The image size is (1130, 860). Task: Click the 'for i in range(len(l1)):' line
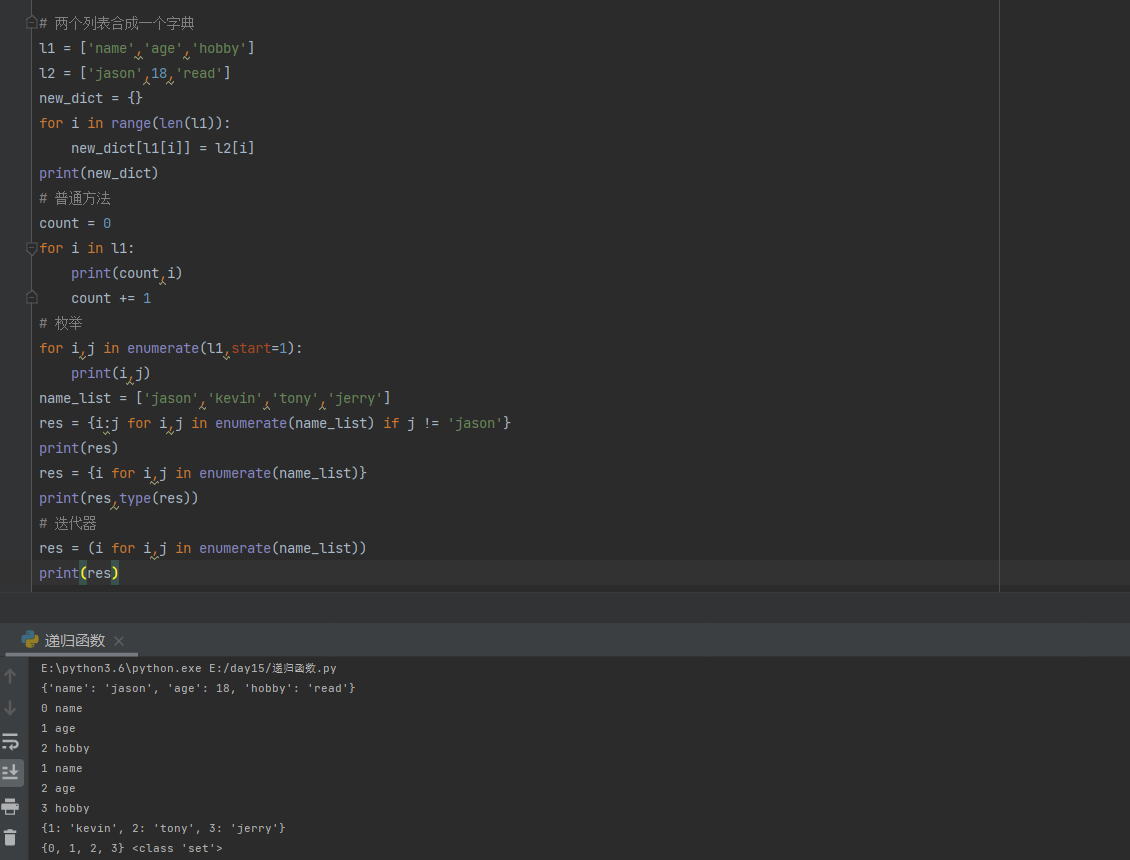click(135, 123)
